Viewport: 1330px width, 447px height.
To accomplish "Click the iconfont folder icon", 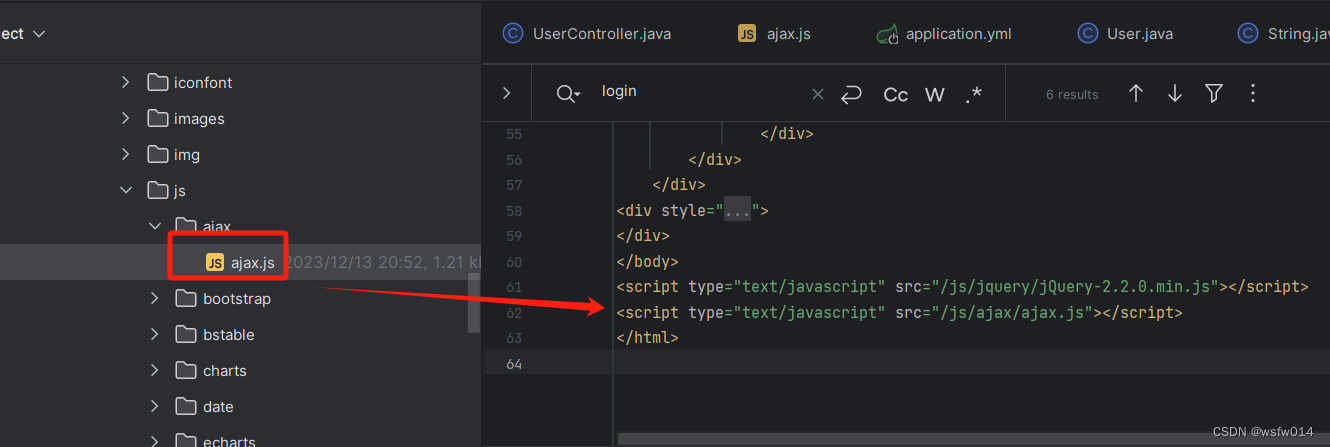I will pos(157,82).
